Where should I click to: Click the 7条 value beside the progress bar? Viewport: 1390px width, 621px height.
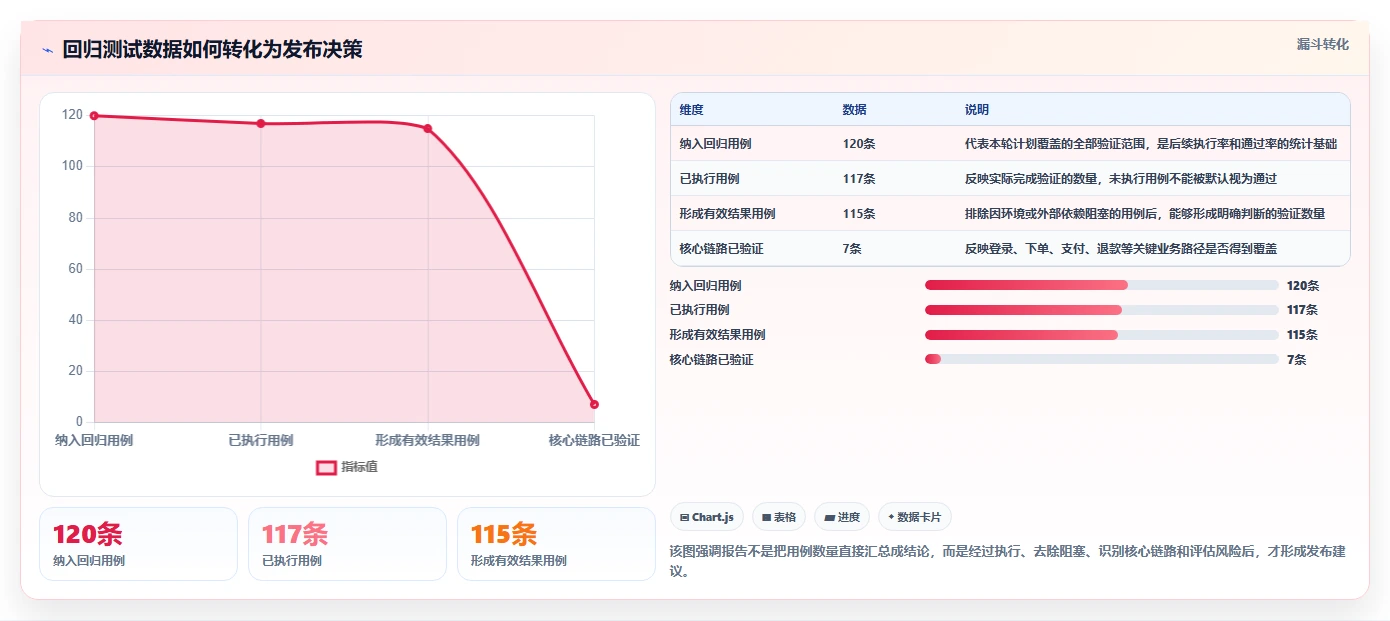[x=1296, y=359]
